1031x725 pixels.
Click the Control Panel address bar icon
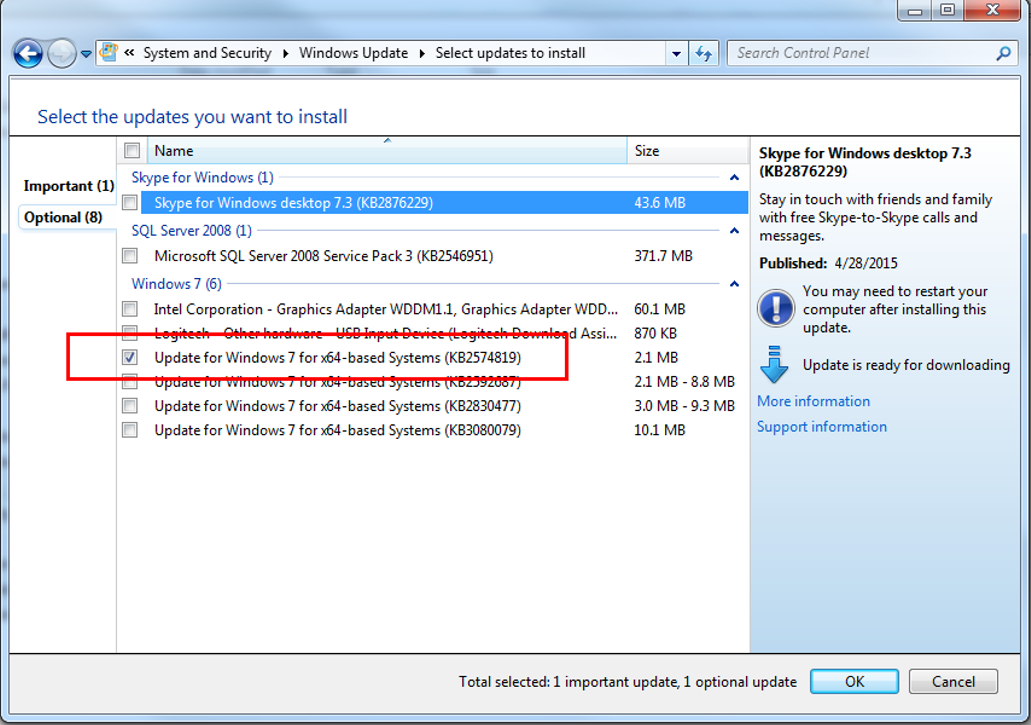click(110, 53)
